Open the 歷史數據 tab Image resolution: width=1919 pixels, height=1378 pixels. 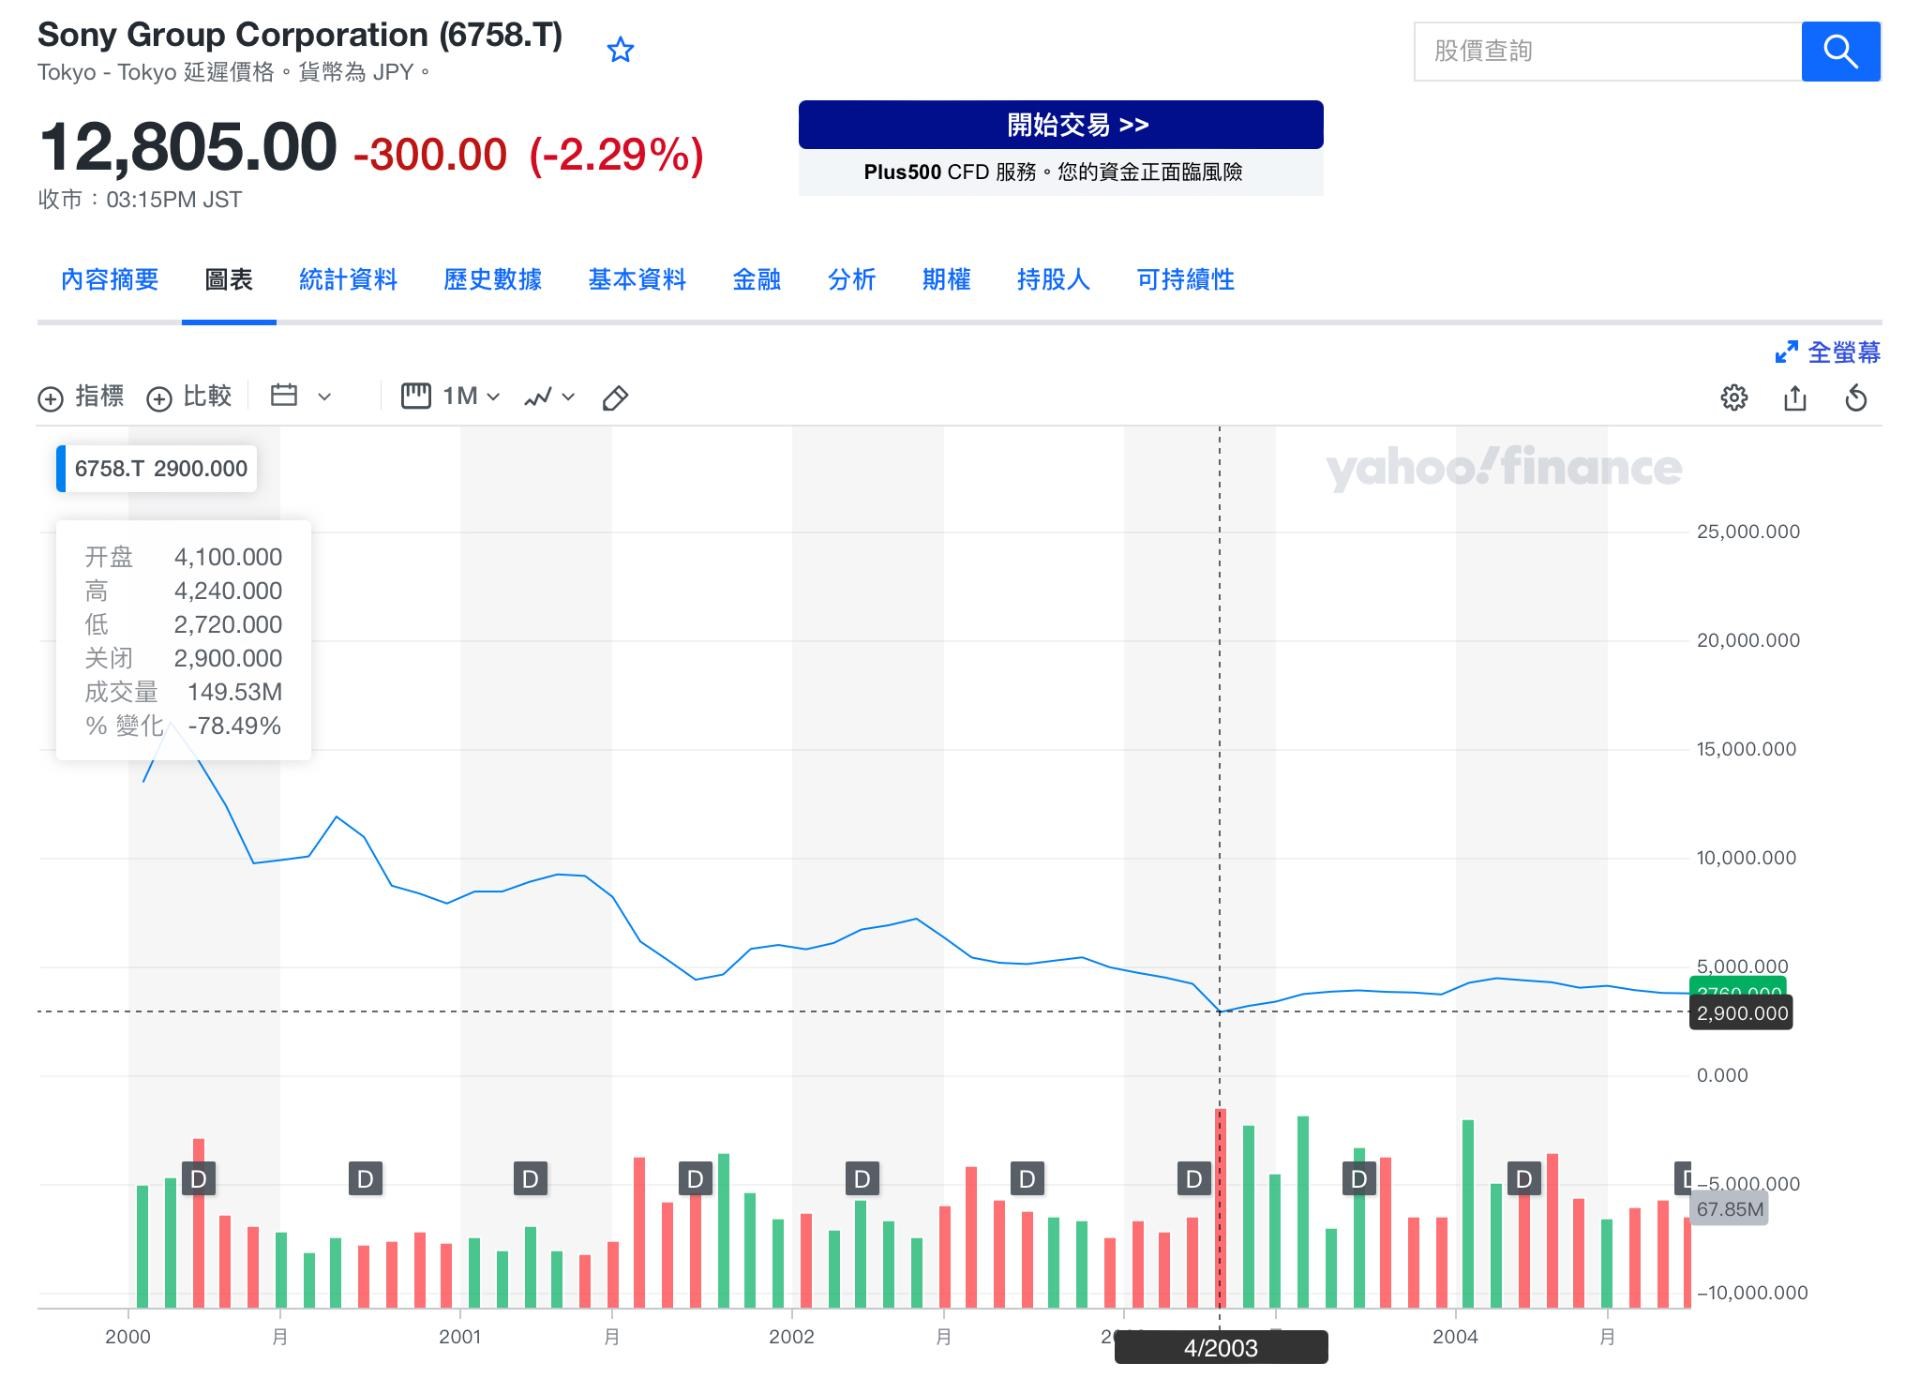492,280
